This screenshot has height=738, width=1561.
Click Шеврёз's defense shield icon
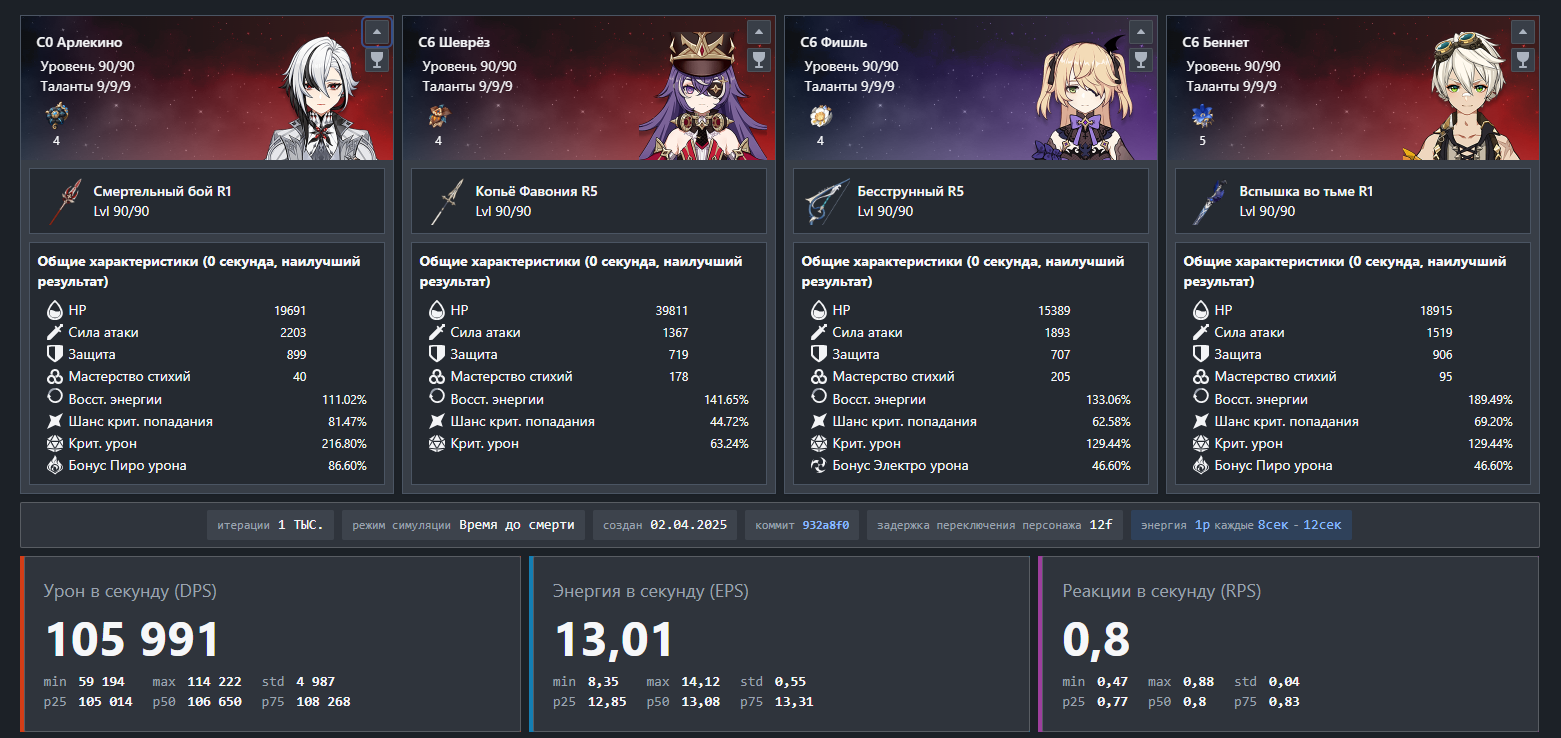click(437, 354)
